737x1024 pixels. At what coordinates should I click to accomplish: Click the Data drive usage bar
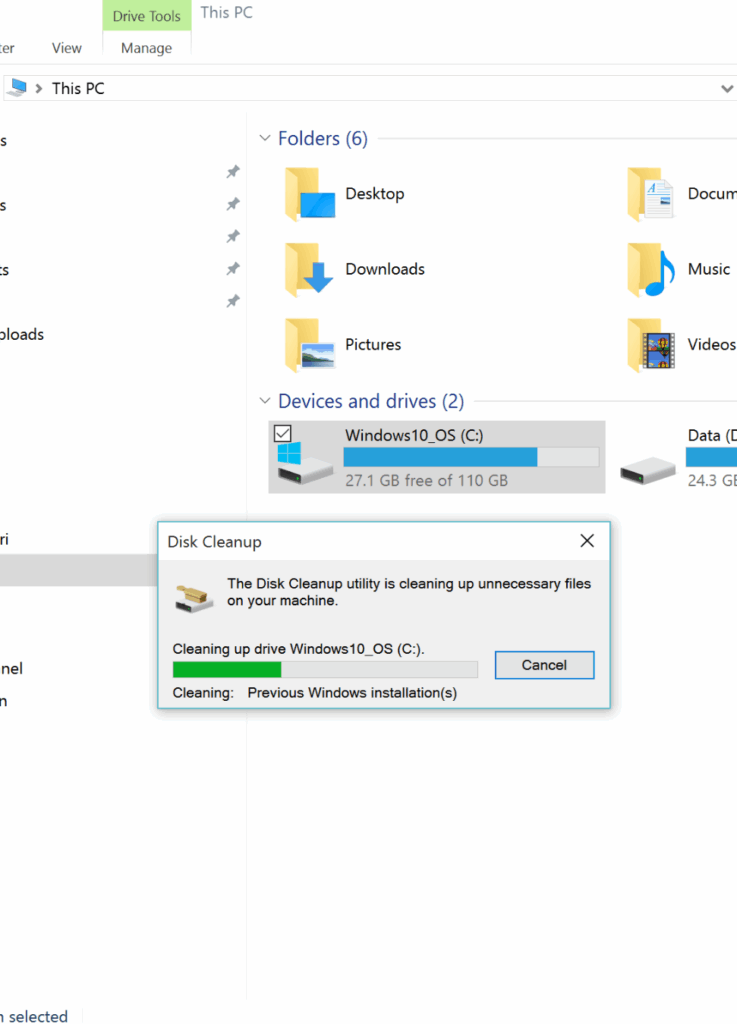[x=712, y=456]
